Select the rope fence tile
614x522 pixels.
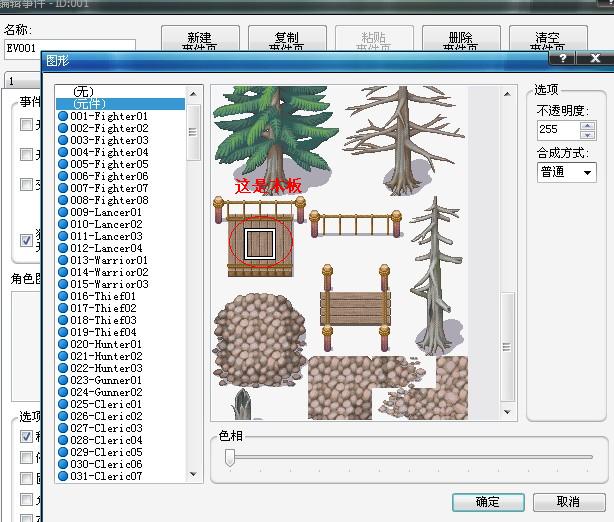356,224
